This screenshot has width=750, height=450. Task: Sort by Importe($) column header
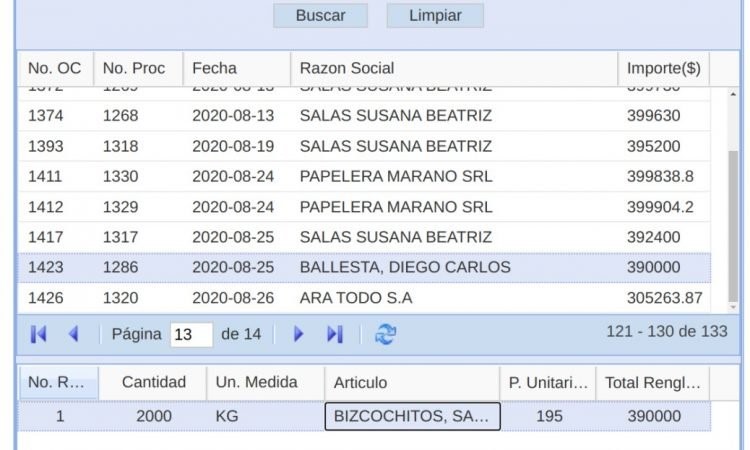click(663, 68)
